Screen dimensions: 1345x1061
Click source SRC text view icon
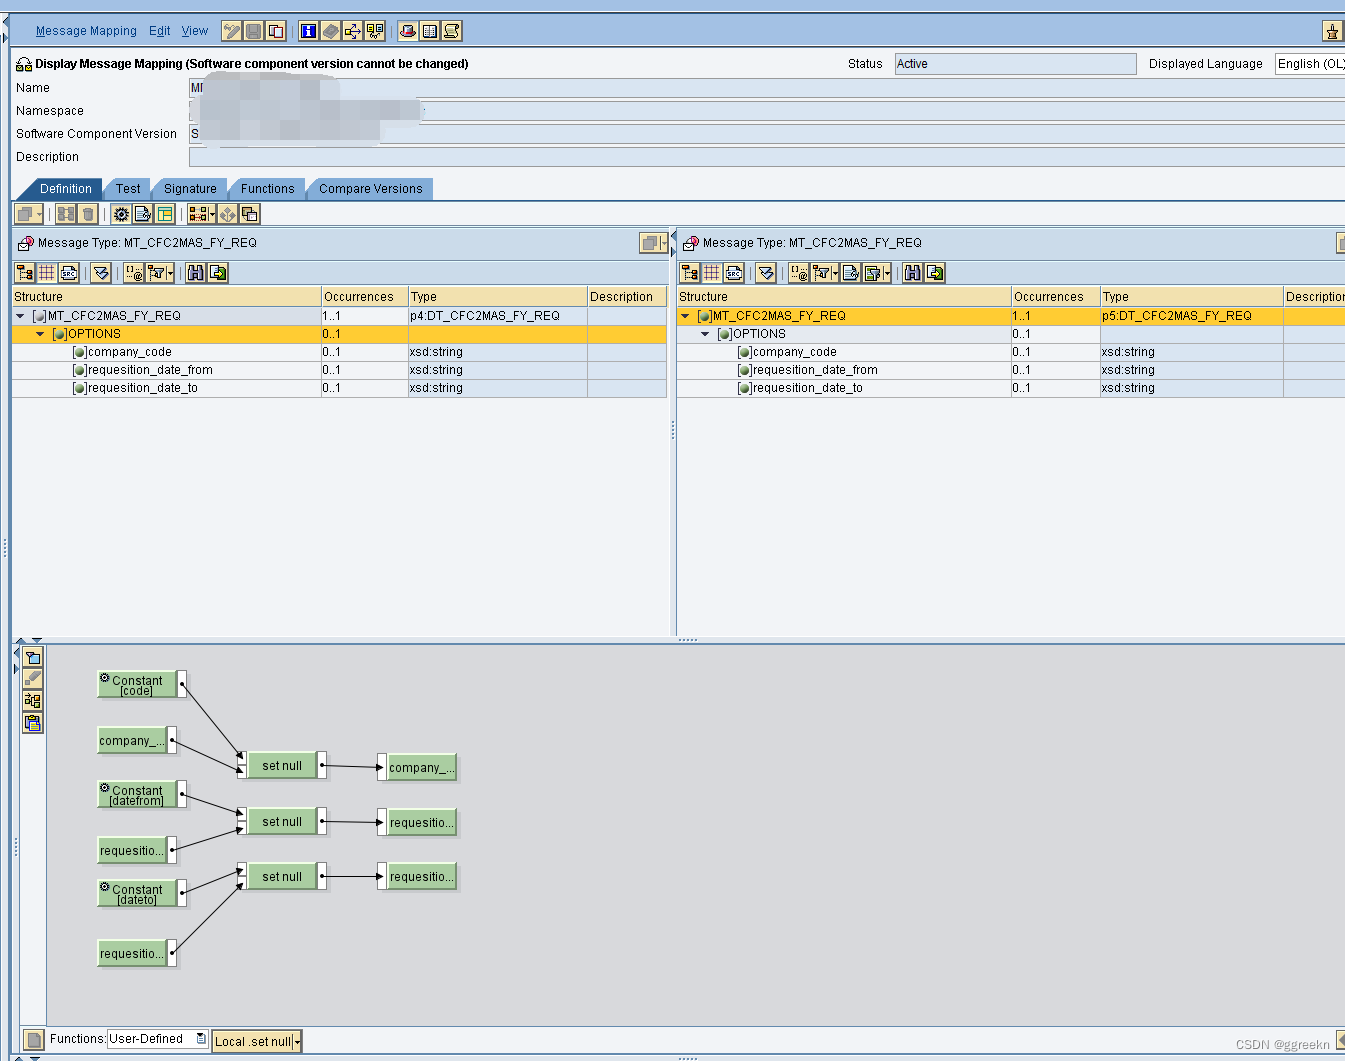pos(69,273)
